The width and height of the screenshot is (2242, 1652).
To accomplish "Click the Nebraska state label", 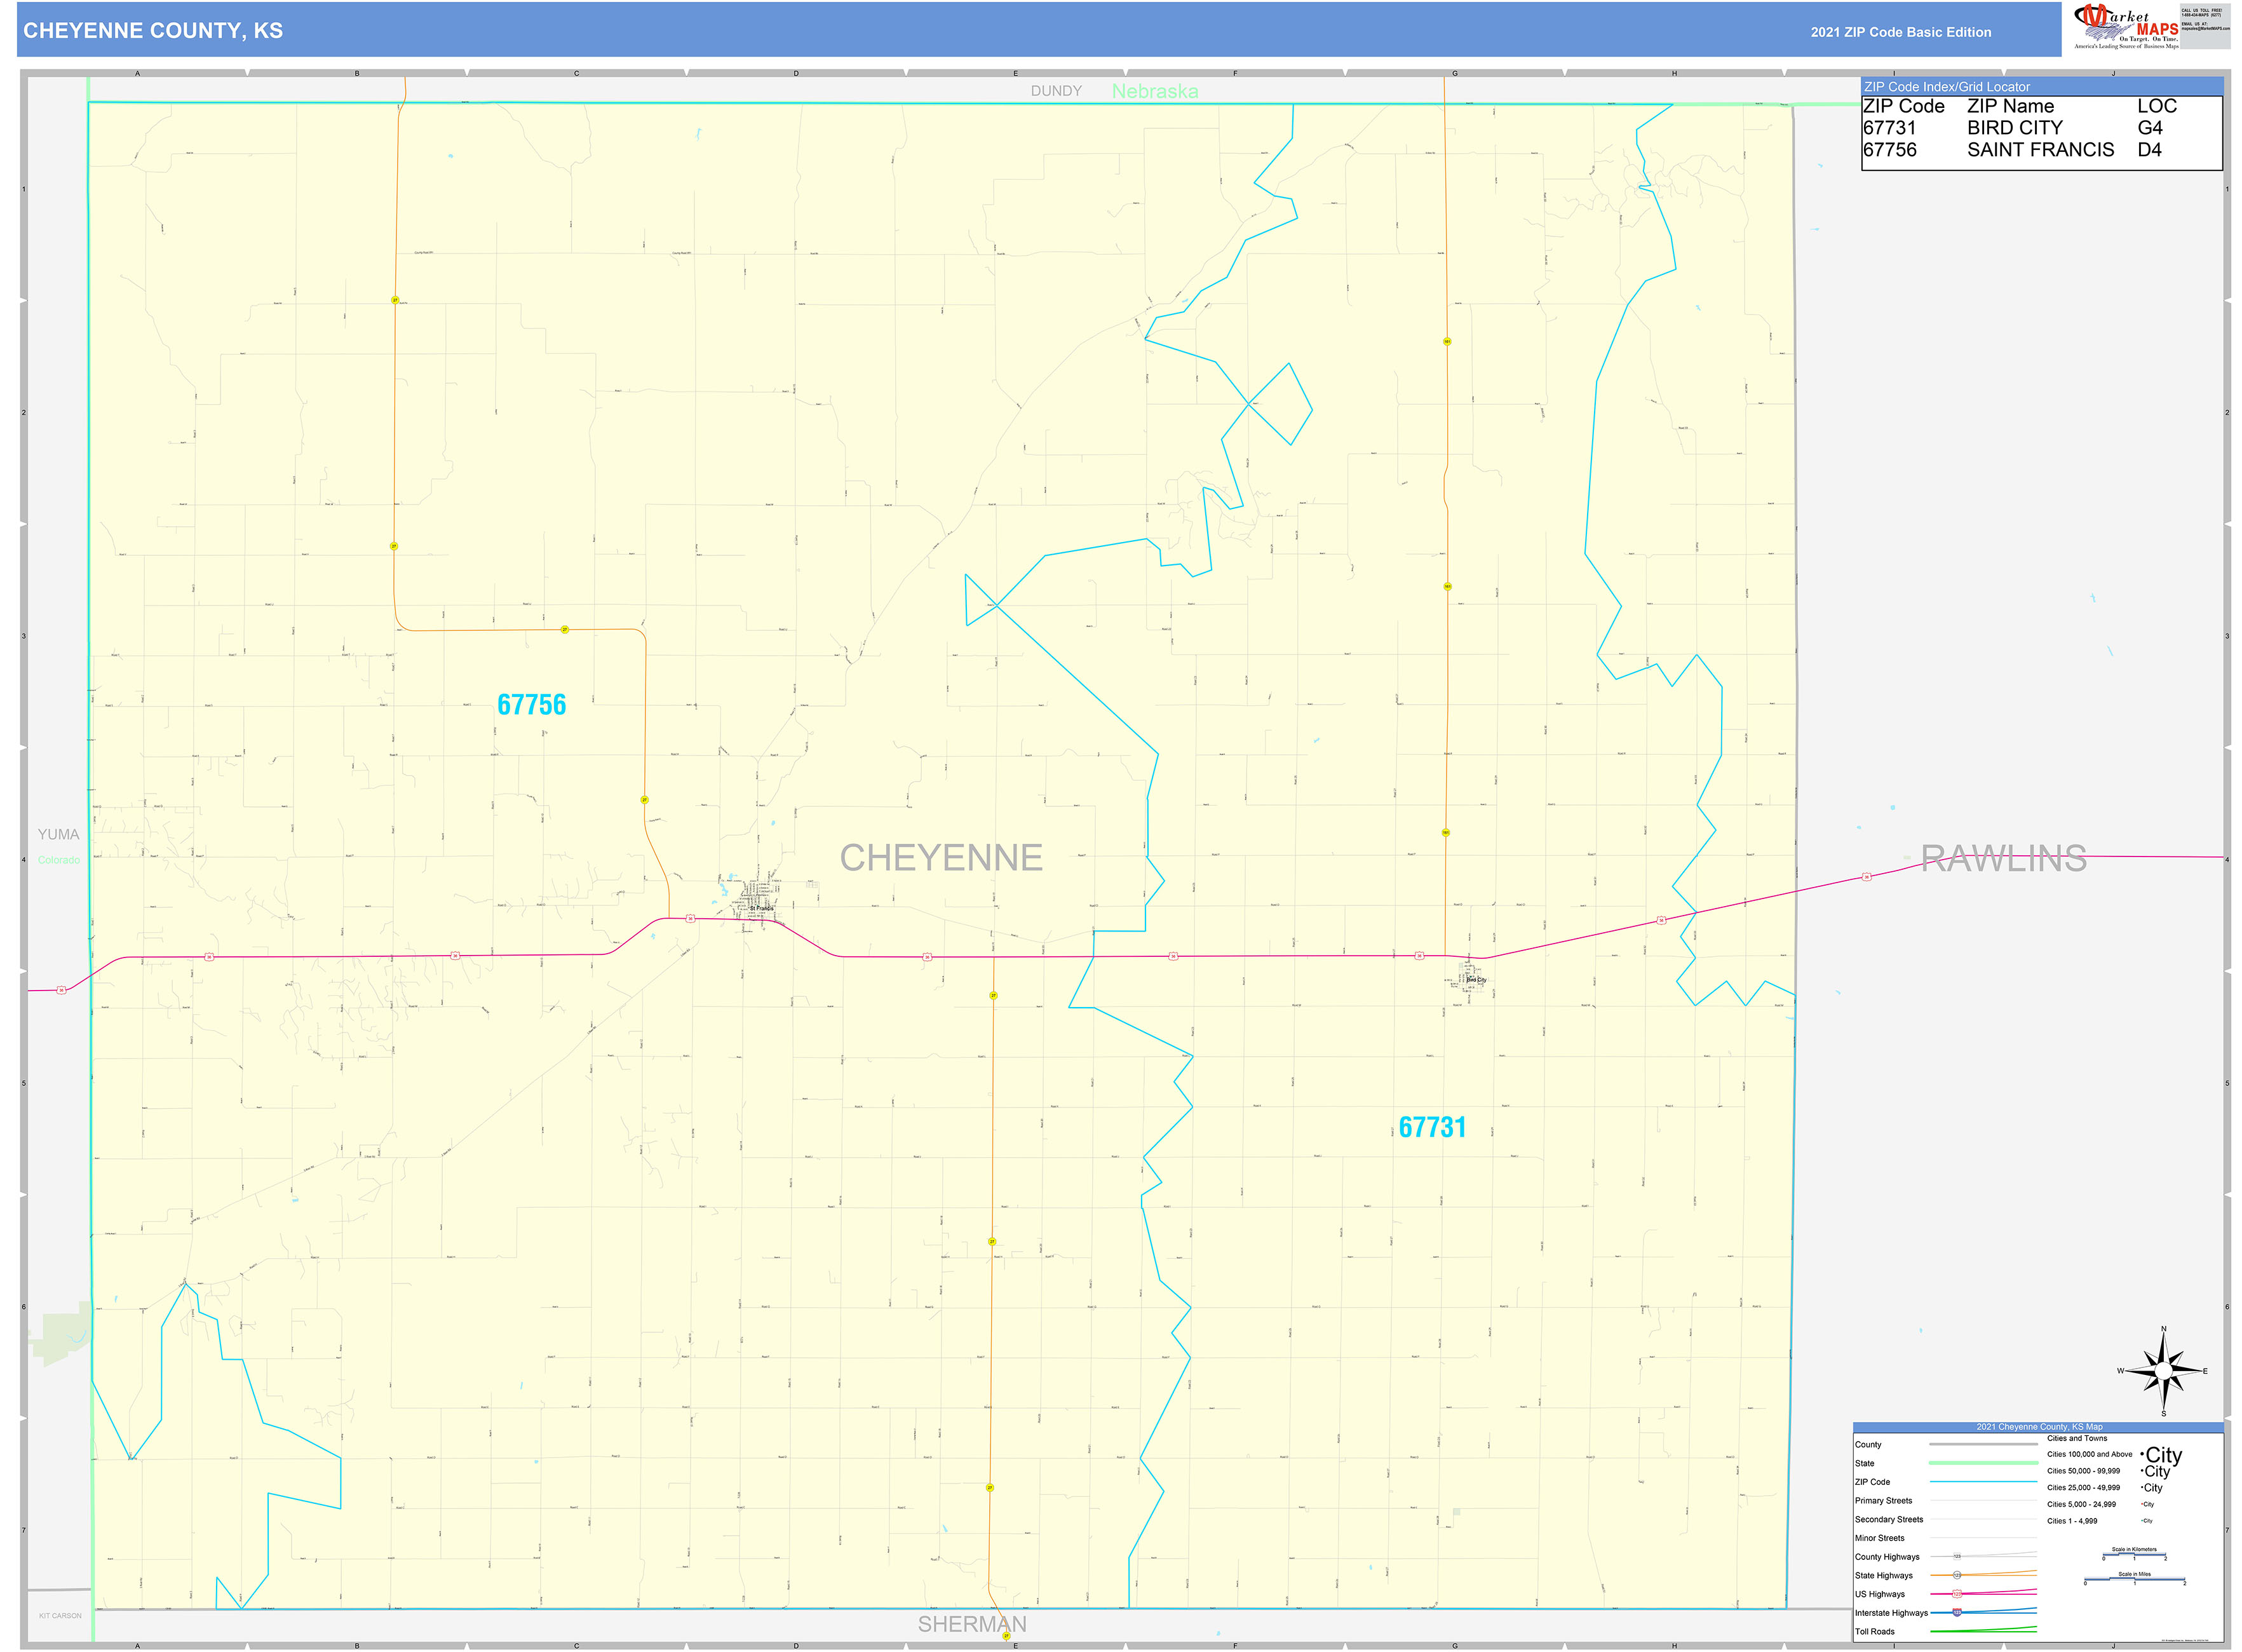I will coord(1155,90).
